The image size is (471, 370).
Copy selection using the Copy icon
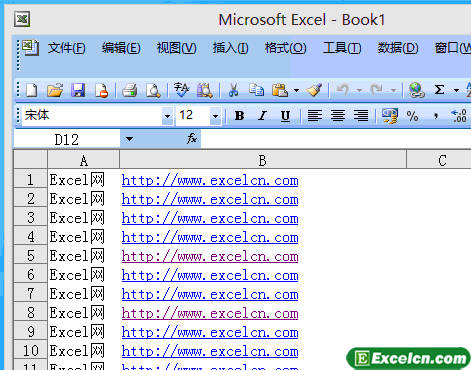pyautogui.click(x=256, y=90)
